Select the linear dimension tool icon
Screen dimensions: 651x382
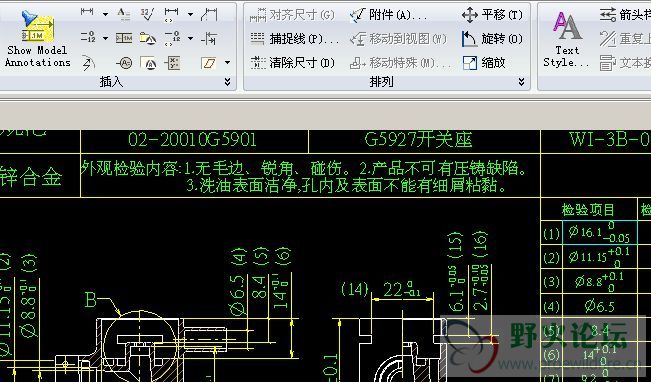pyautogui.click(x=87, y=12)
